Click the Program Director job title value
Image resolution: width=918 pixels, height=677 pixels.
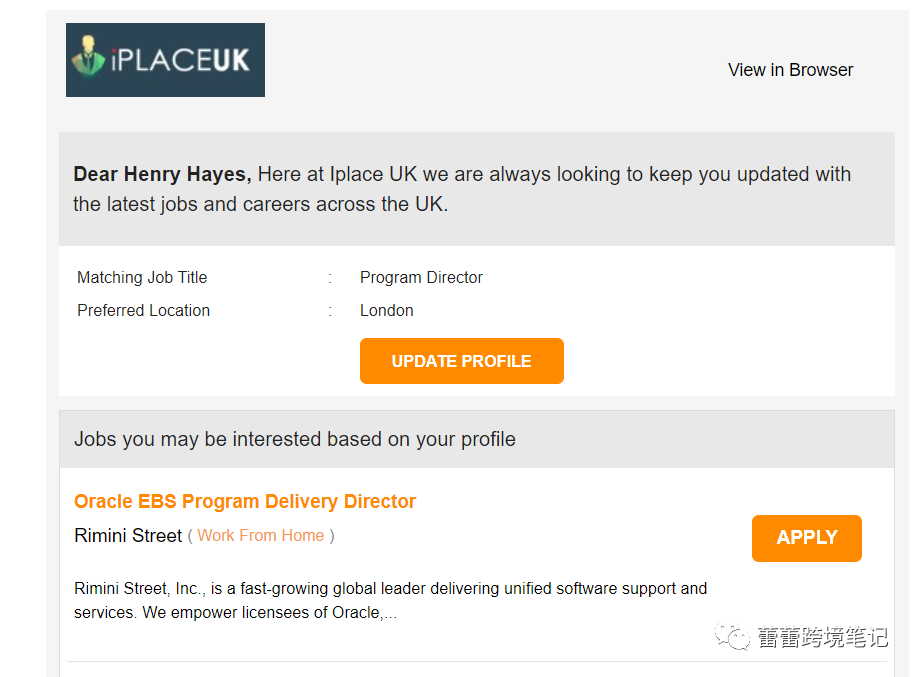coord(421,278)
